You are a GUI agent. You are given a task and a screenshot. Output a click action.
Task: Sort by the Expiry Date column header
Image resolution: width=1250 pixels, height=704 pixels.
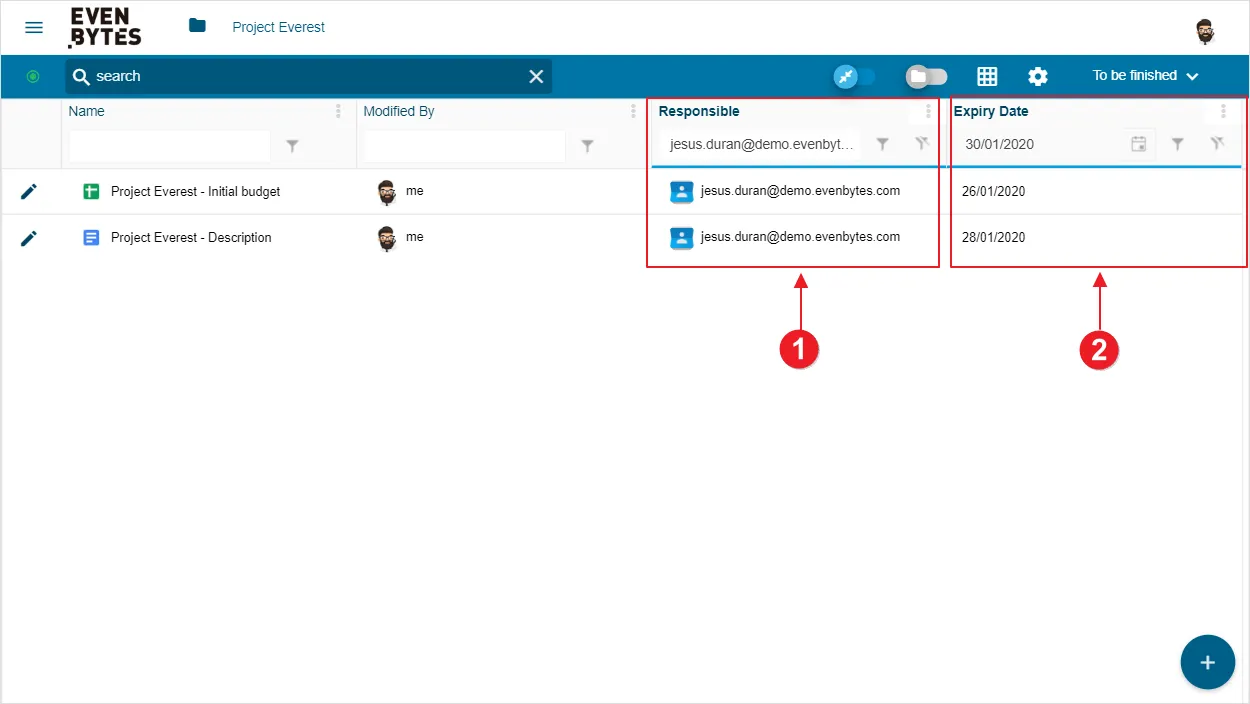pyautogui.click(x=991, y=111)
